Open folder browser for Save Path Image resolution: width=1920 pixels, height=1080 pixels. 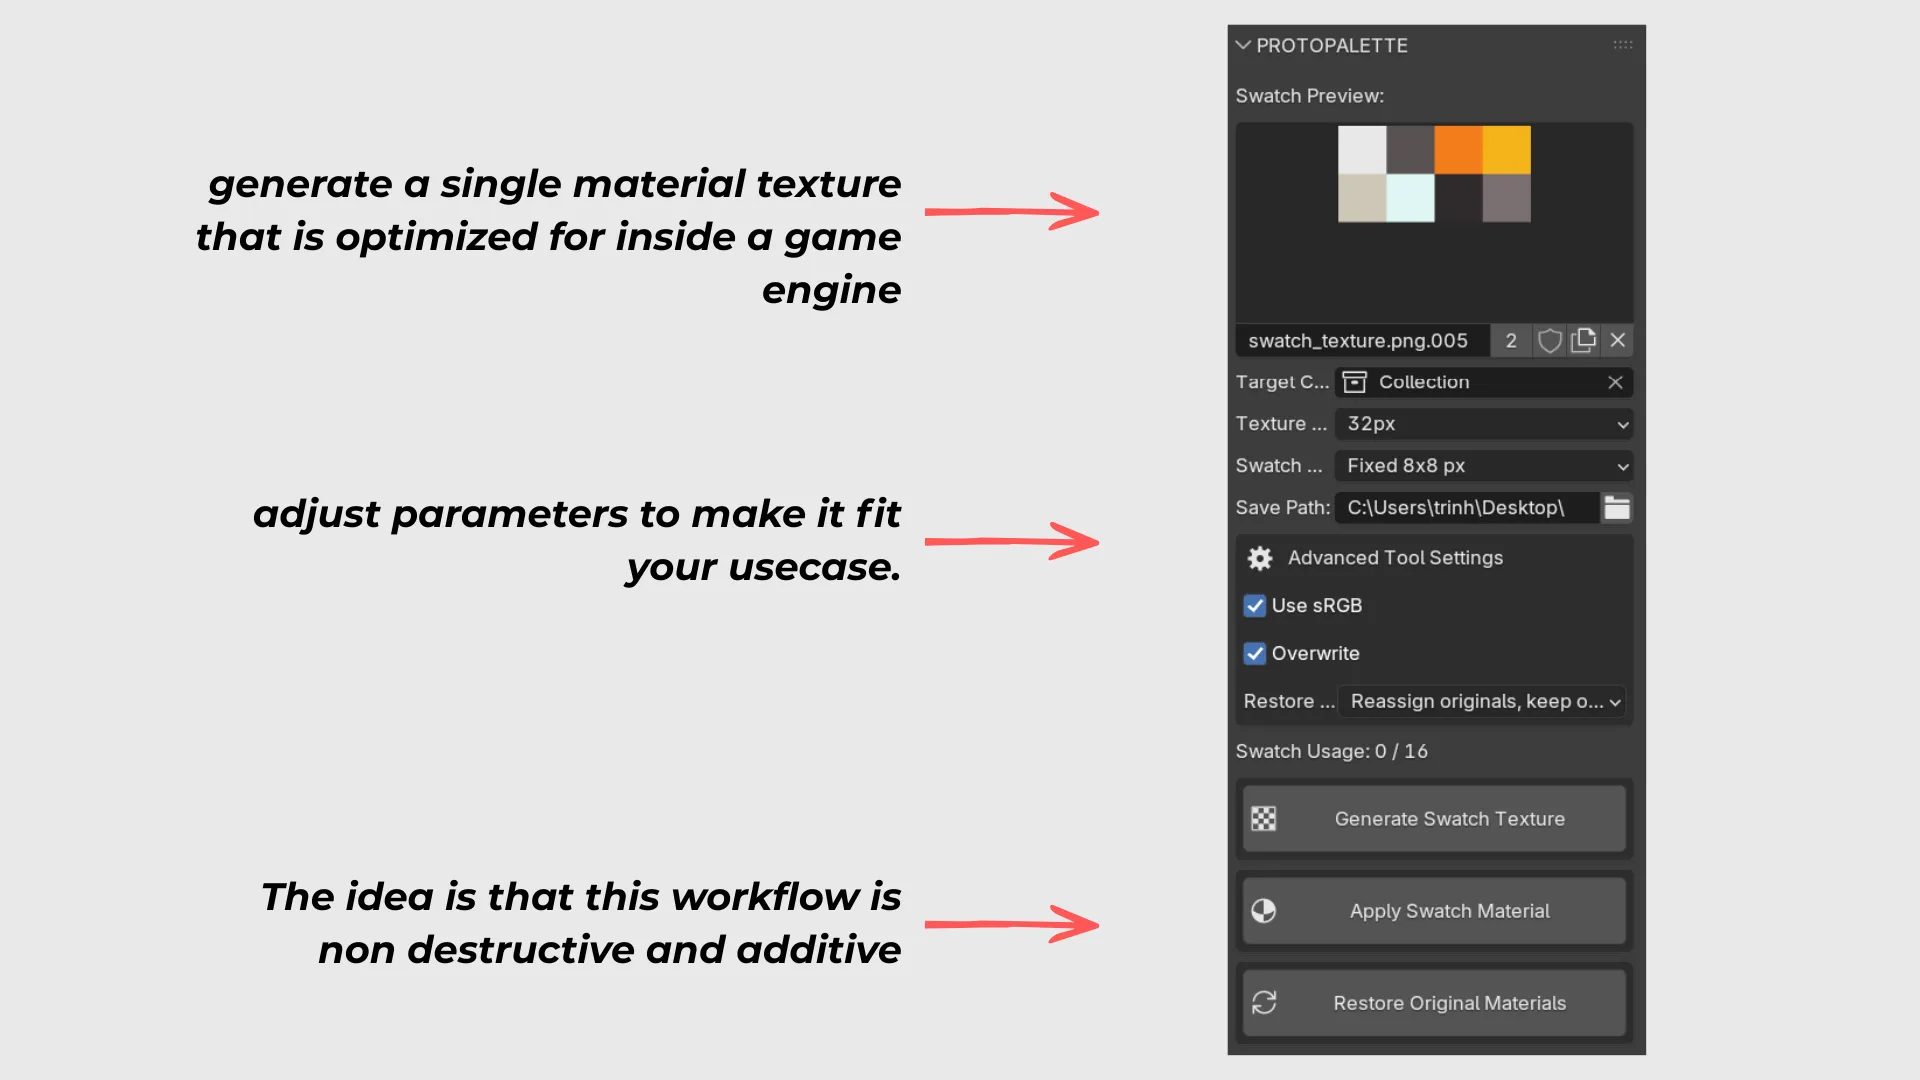click(x=1617, y=508)
